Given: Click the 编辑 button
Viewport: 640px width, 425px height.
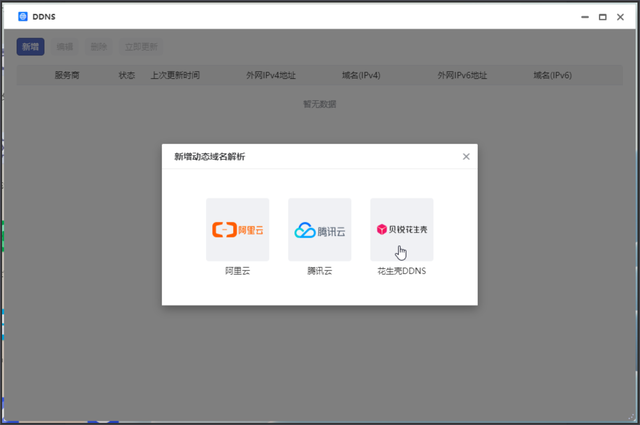Looking at the screenshot, I should point(64,47).
